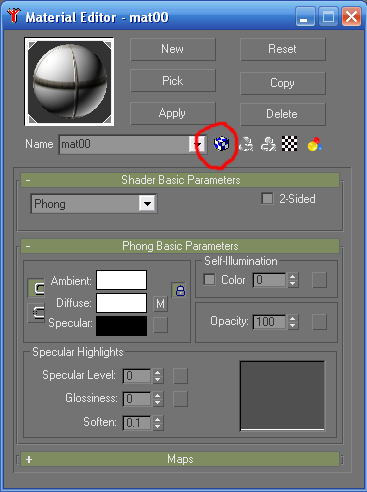Click the Self-Illumination value field

coord(269,280)
